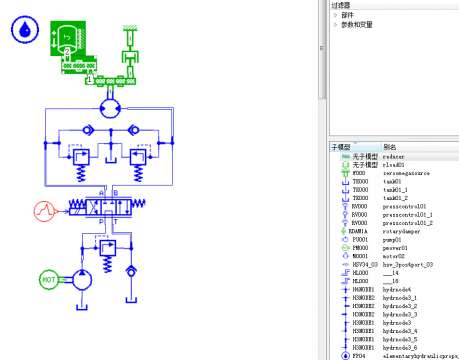Click the green MOT prime mover icon
The width and height of the screenshot is (459, 360).
click(49, 279)
